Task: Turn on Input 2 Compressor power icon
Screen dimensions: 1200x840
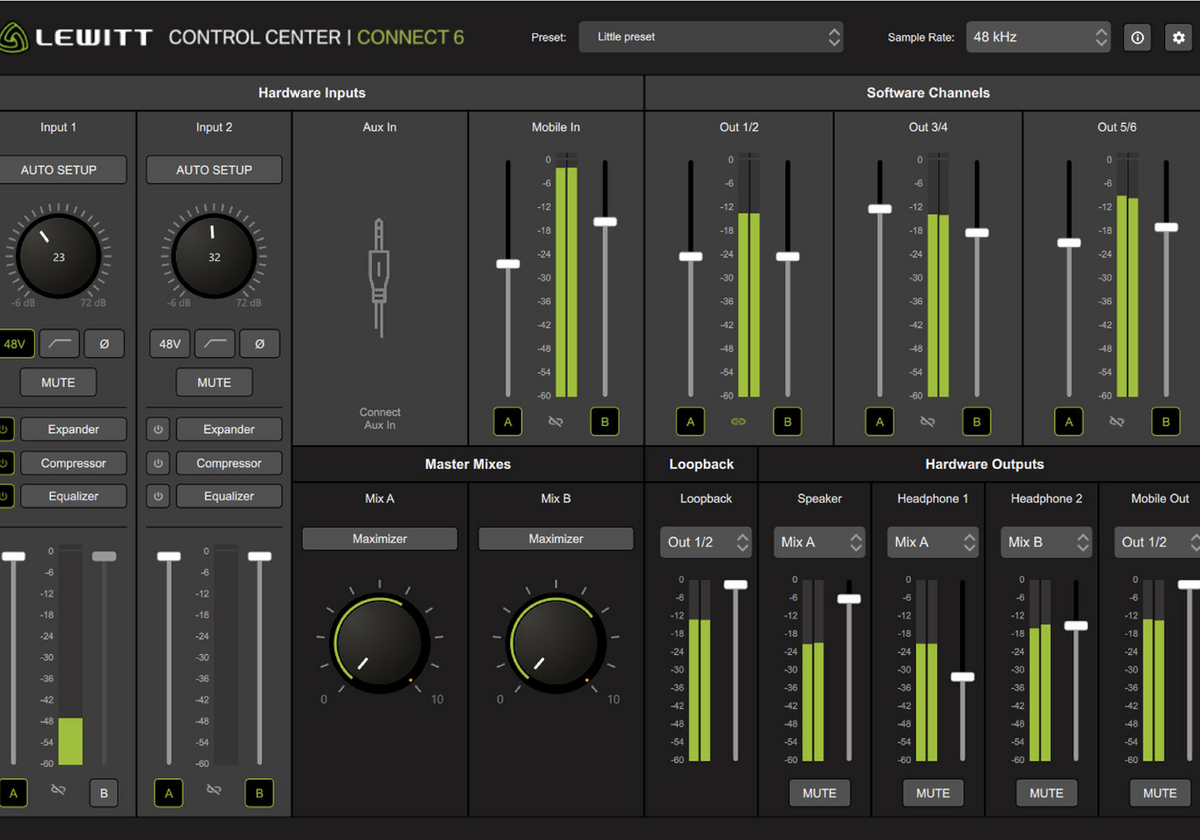Action: click(x=158, y=463)
